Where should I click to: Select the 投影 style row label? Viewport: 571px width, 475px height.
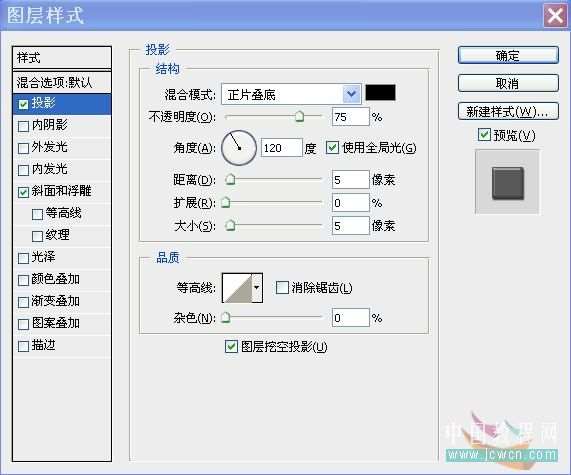pos(44,103)
